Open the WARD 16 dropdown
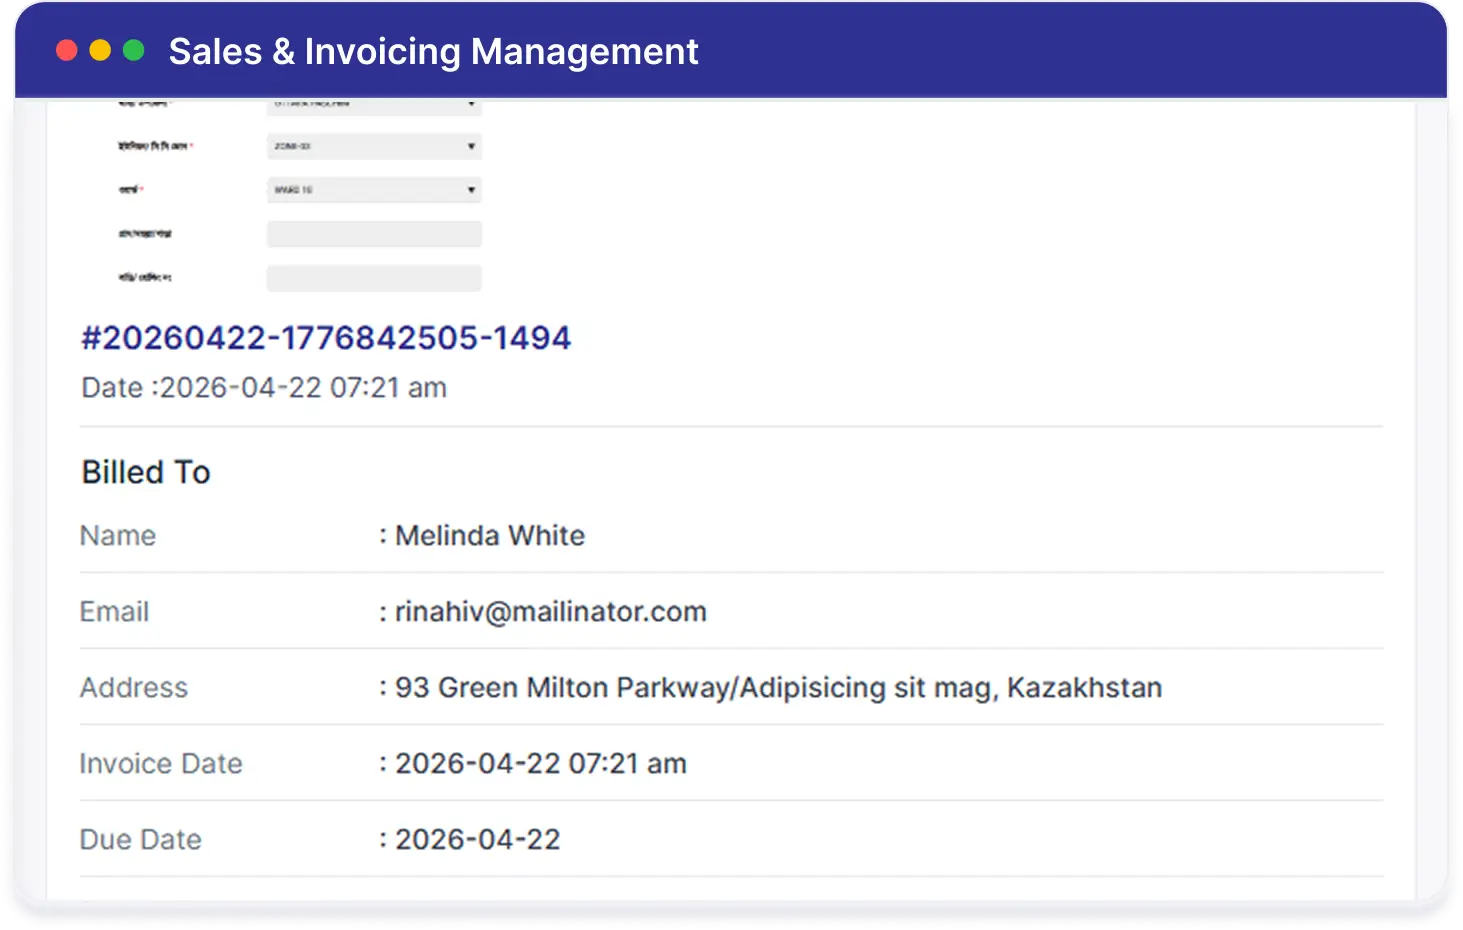 click(374, 190)
